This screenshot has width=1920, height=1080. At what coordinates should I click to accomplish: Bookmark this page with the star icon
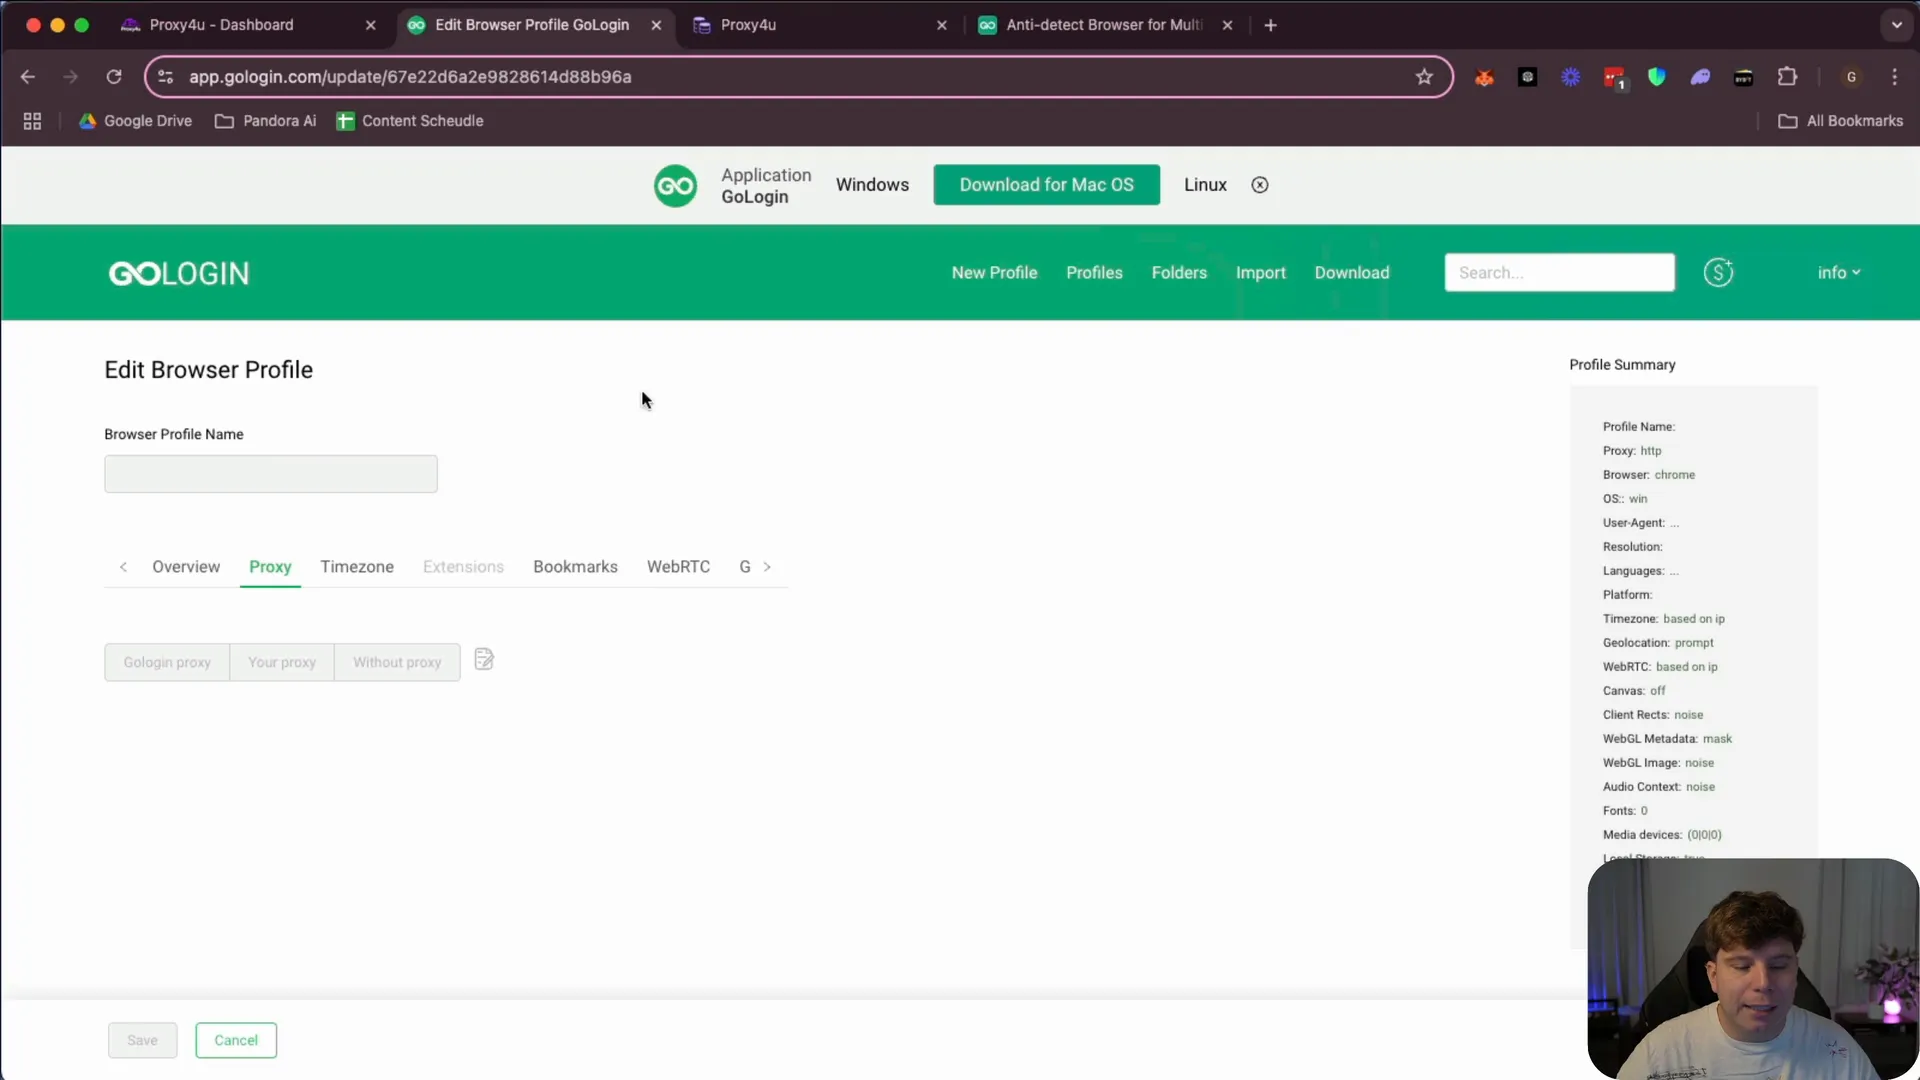(1424, 77)
